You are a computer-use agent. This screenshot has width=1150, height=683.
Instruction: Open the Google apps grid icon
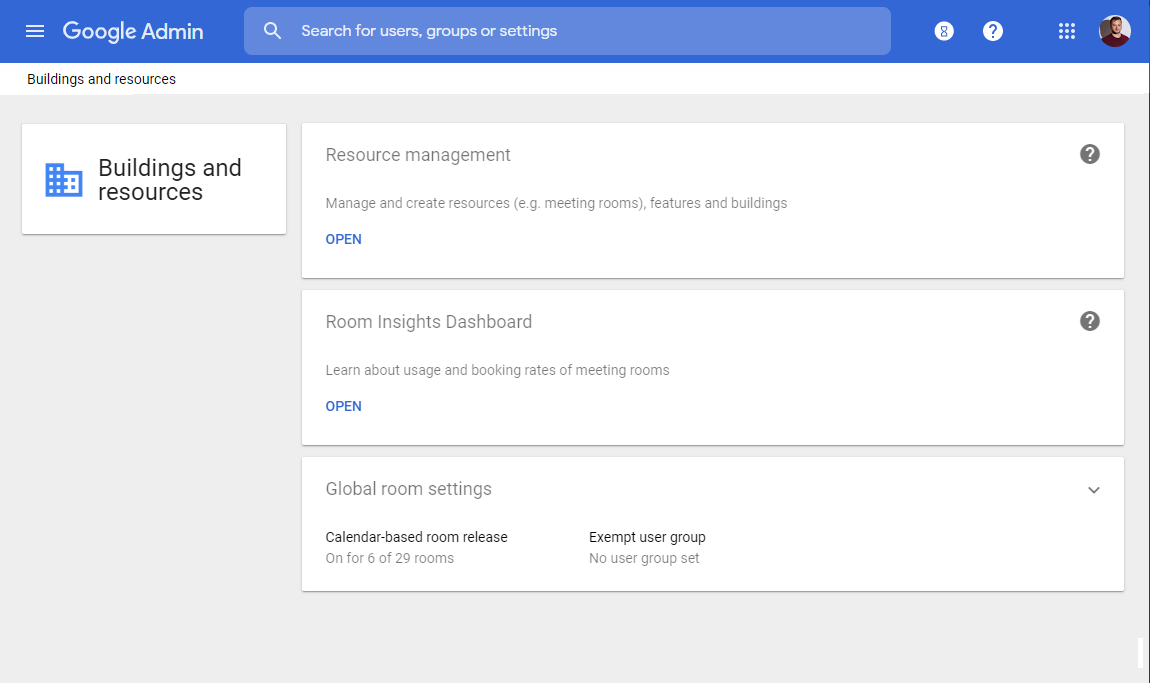[x=1067, y=31]
